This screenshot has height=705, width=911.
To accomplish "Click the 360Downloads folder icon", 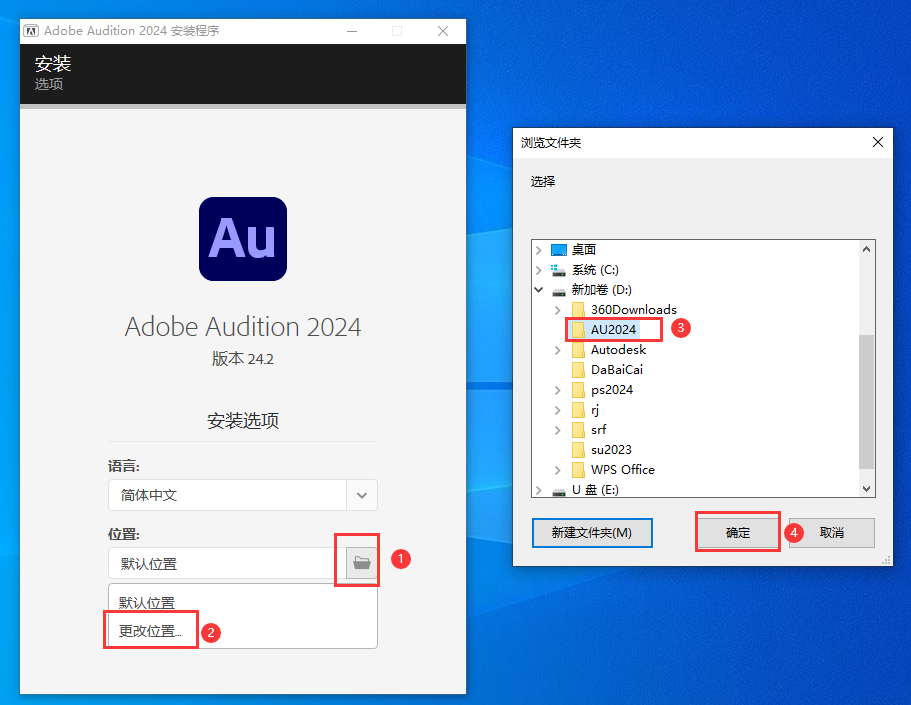I will 579,309.
